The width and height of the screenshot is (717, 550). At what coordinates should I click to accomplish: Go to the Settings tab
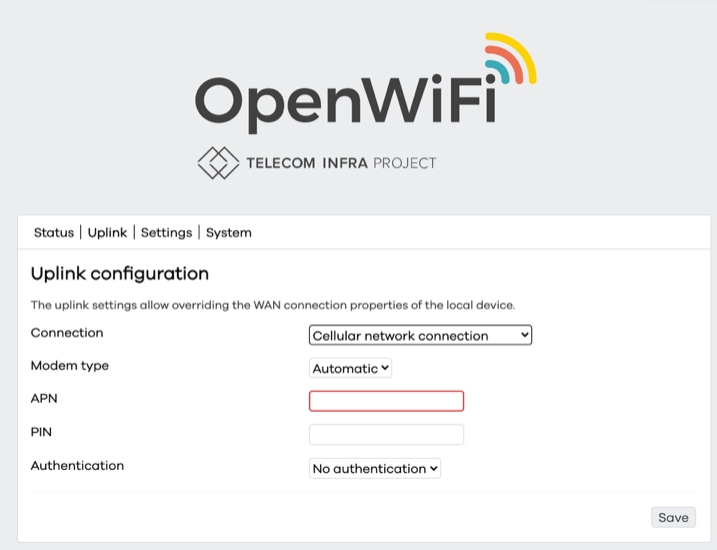166,232
